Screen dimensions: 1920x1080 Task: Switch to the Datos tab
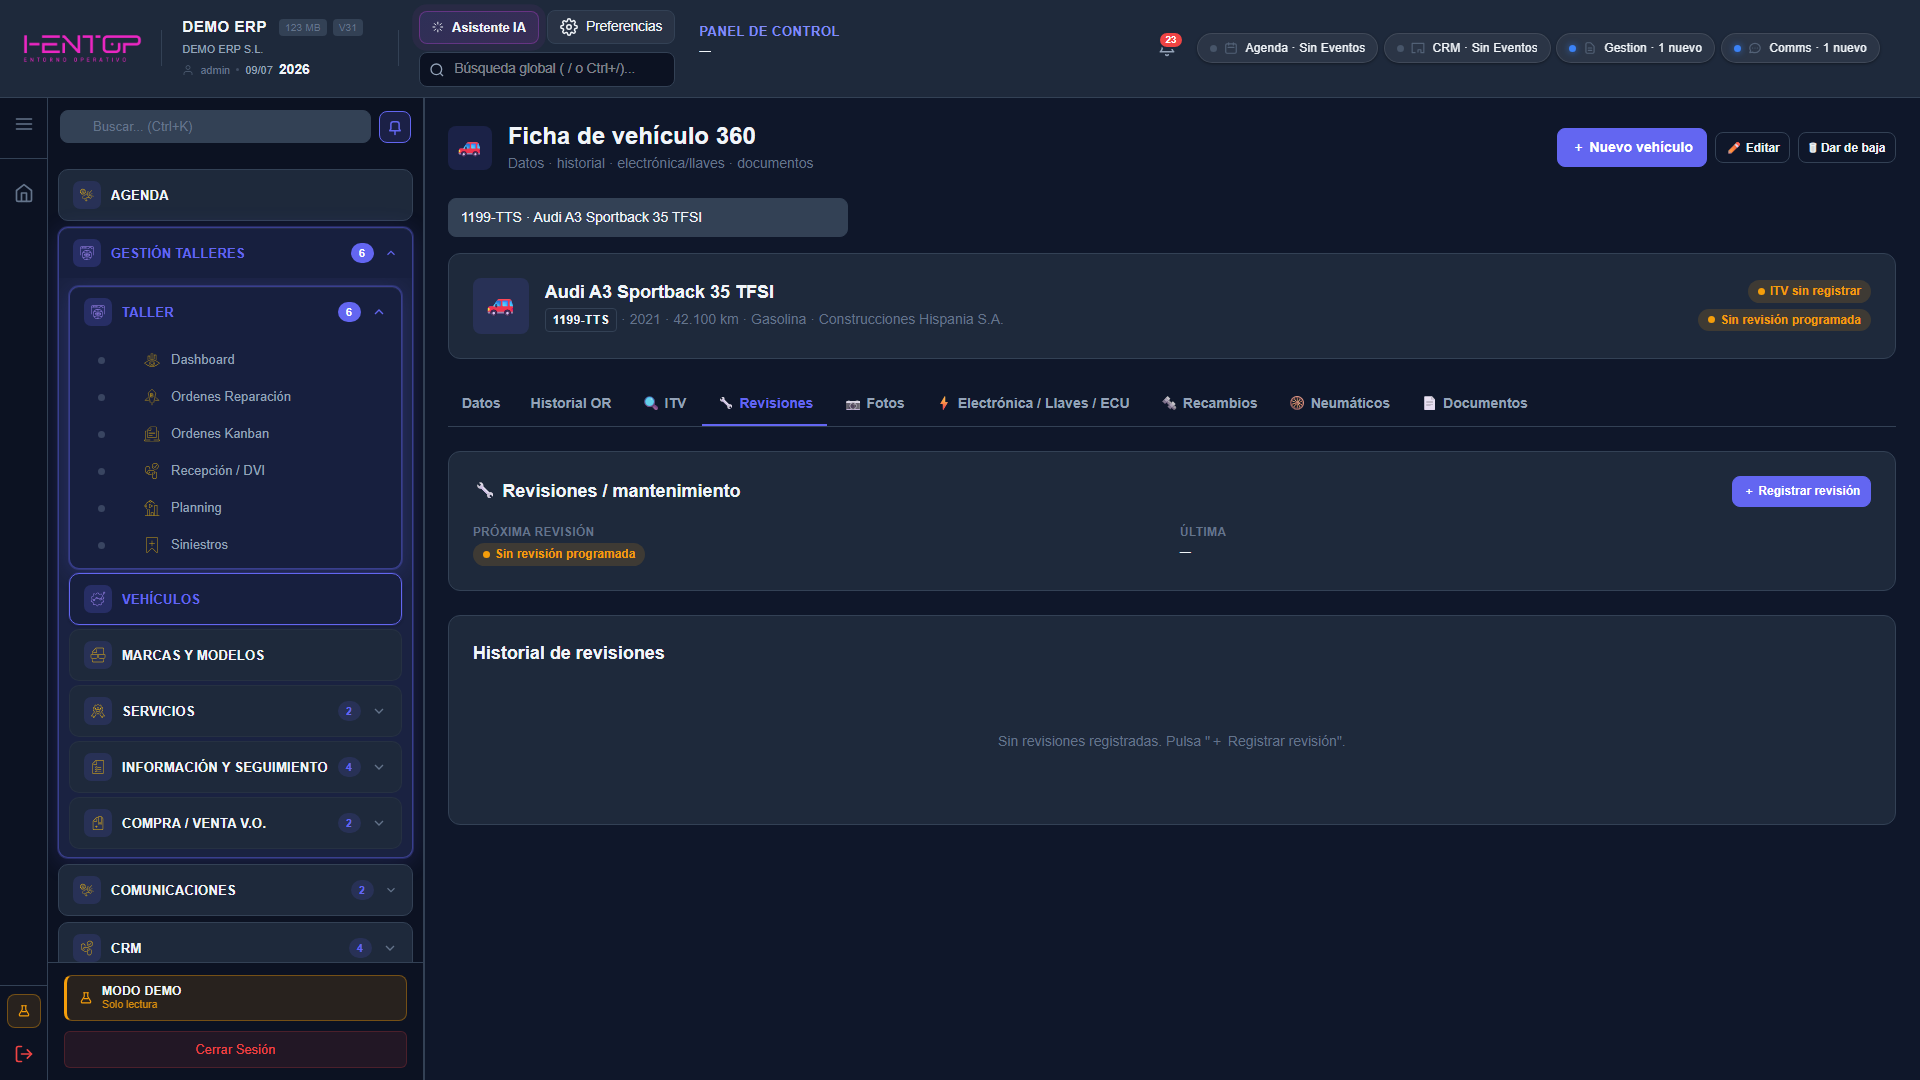(x=481, y=403)
